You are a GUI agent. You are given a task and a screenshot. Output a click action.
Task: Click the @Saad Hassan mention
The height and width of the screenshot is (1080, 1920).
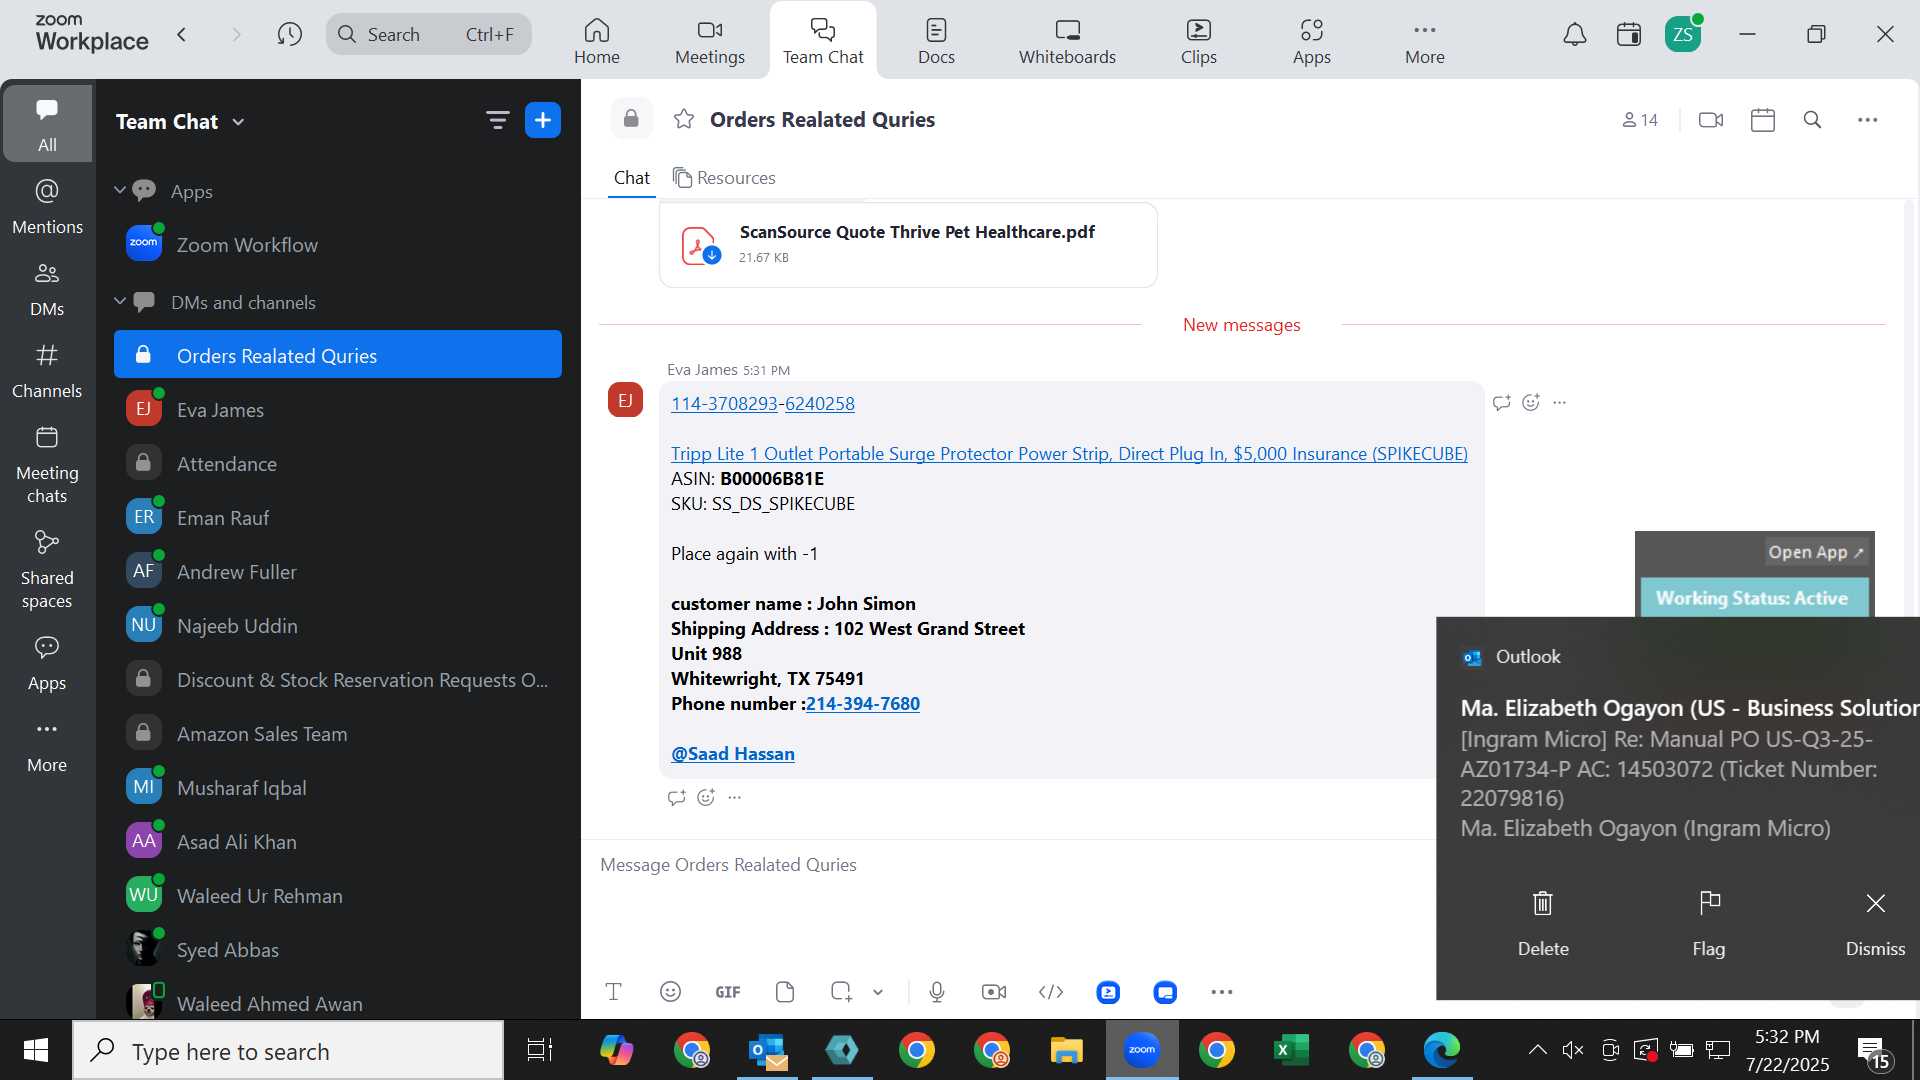(x=733, y=754)
